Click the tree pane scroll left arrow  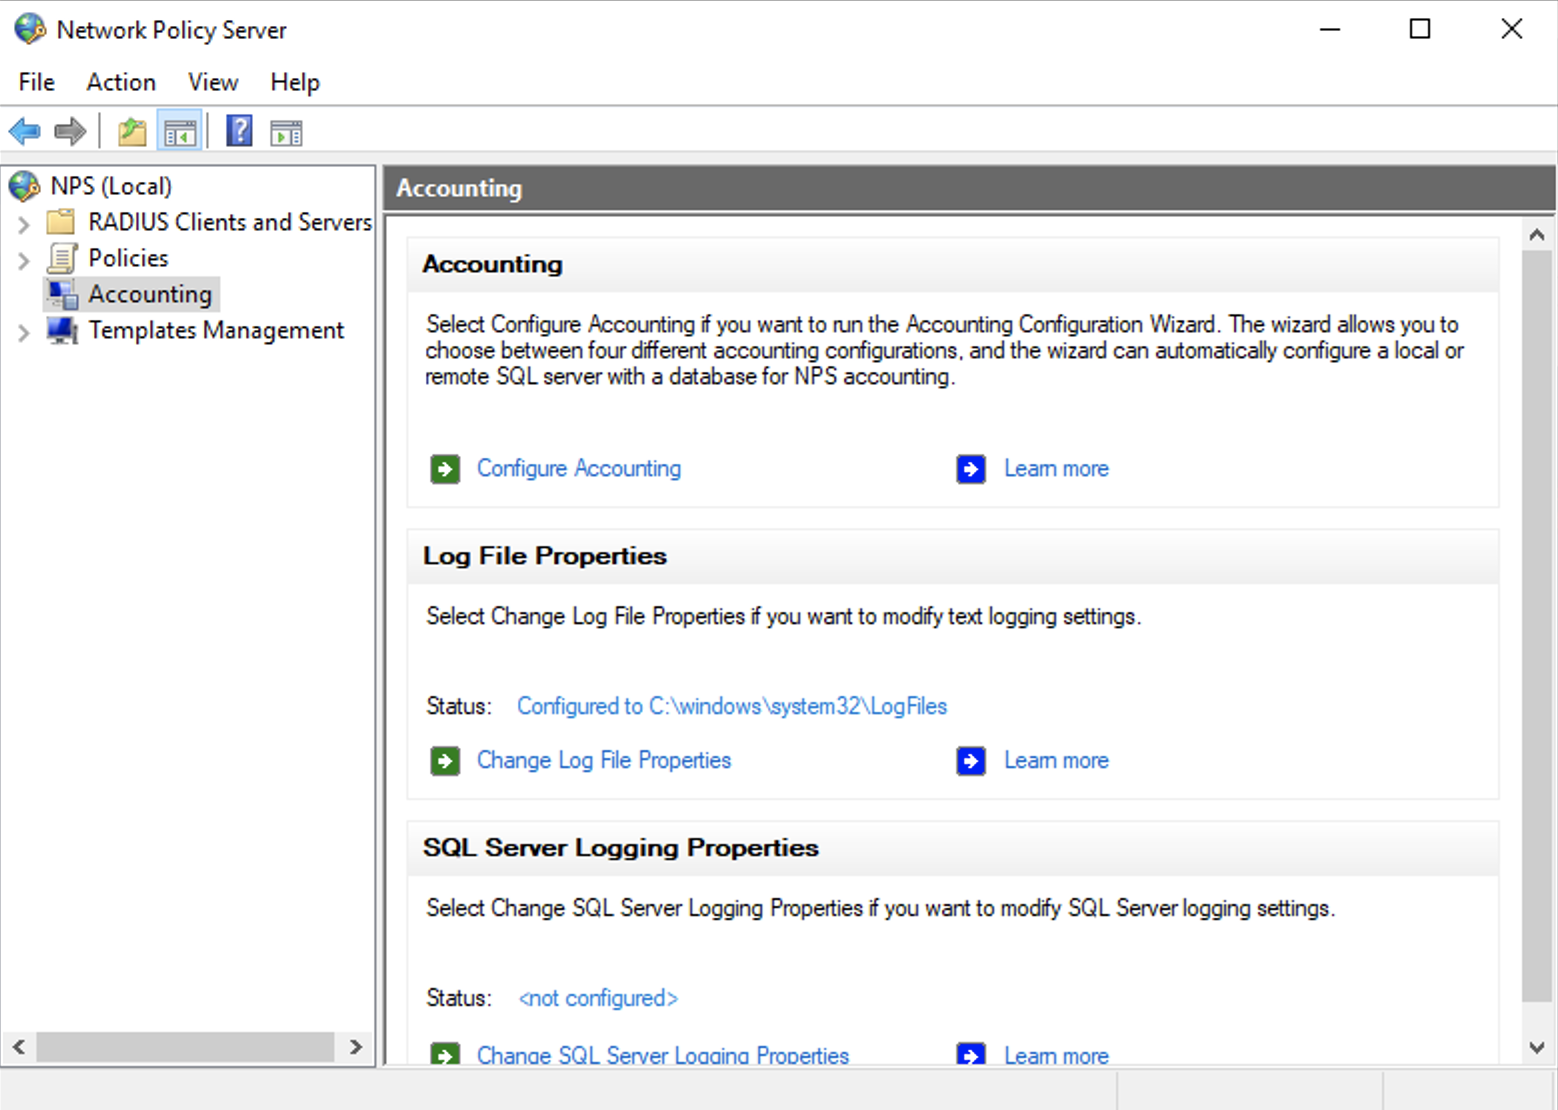point(19,1047)
